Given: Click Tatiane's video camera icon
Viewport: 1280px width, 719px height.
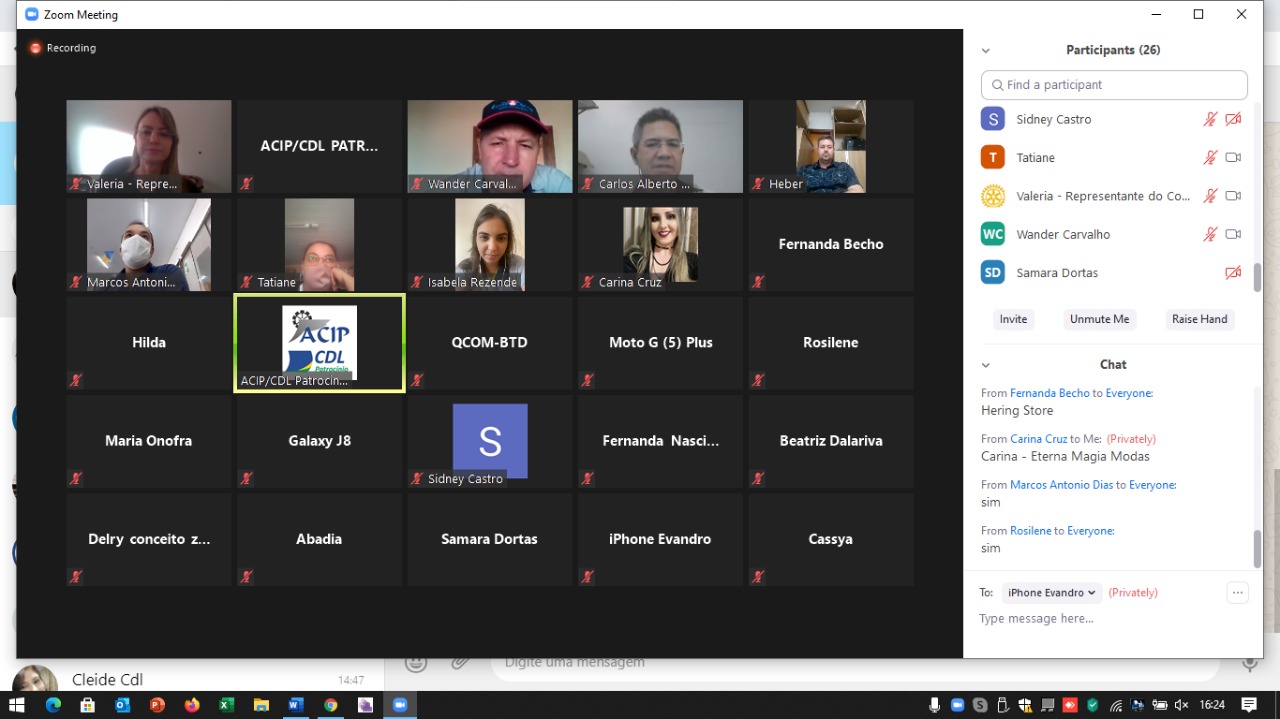Looking at the screenshot, I should tap(1233, 158).
